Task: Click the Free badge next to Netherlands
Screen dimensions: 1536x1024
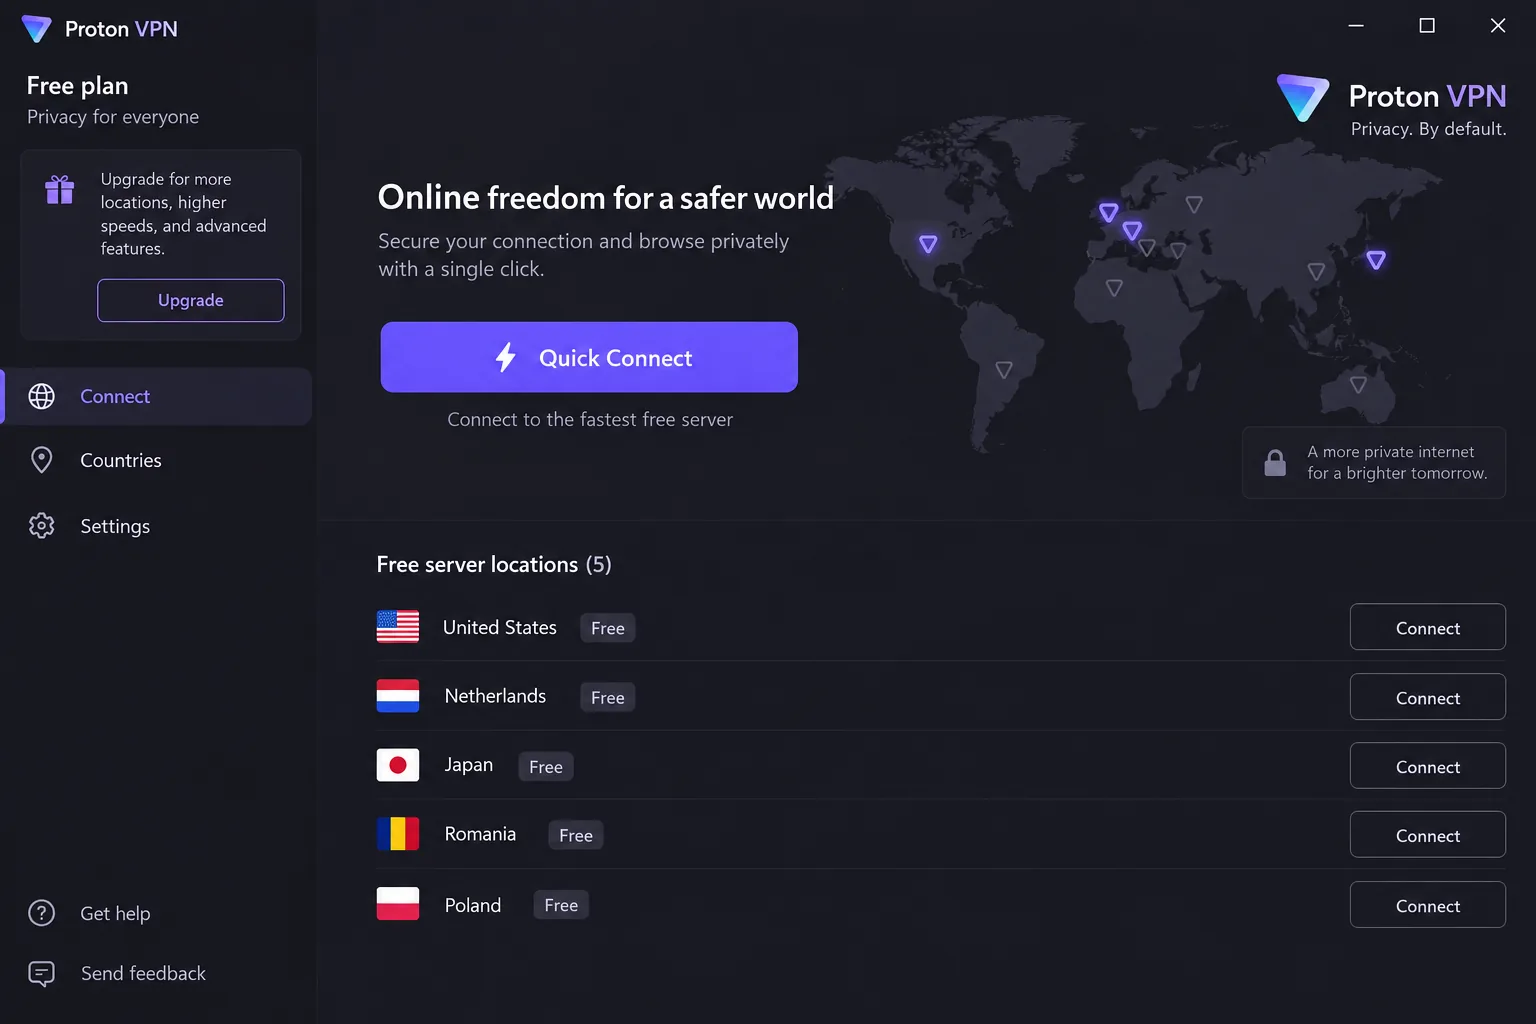Action: (x=608, y=697)
